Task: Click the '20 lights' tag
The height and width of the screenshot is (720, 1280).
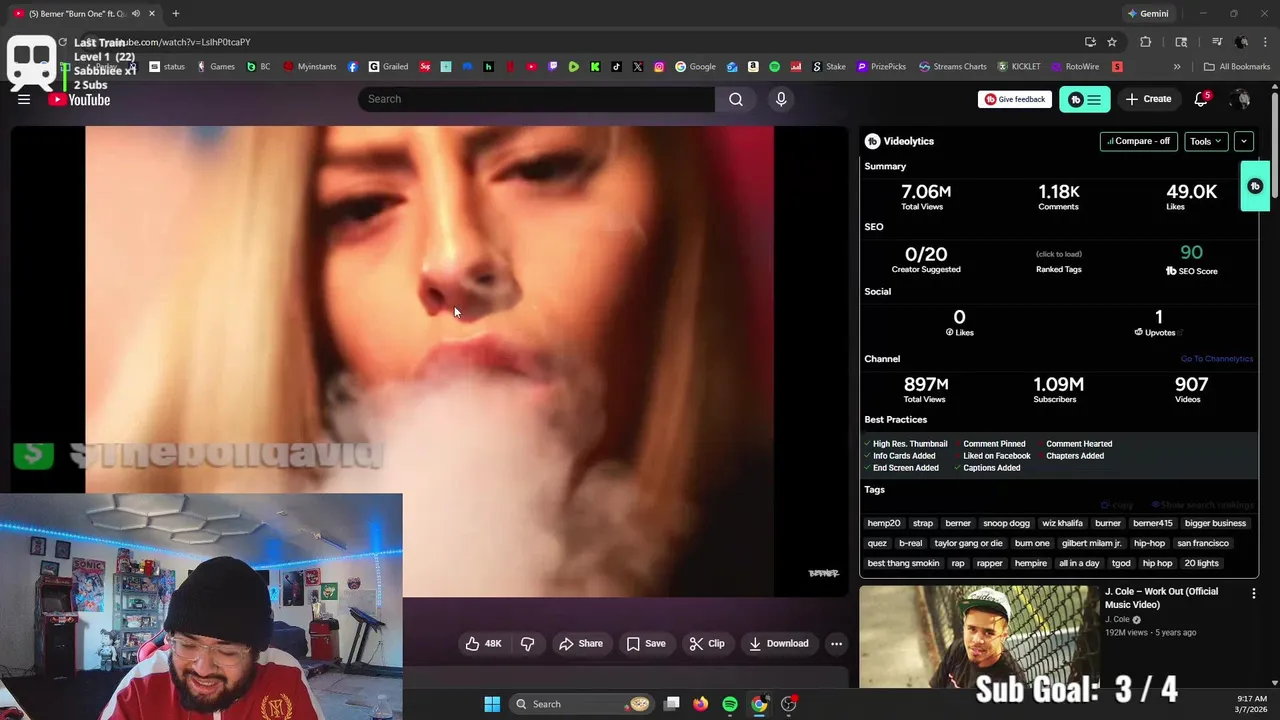Action: tap(1201, 563)
